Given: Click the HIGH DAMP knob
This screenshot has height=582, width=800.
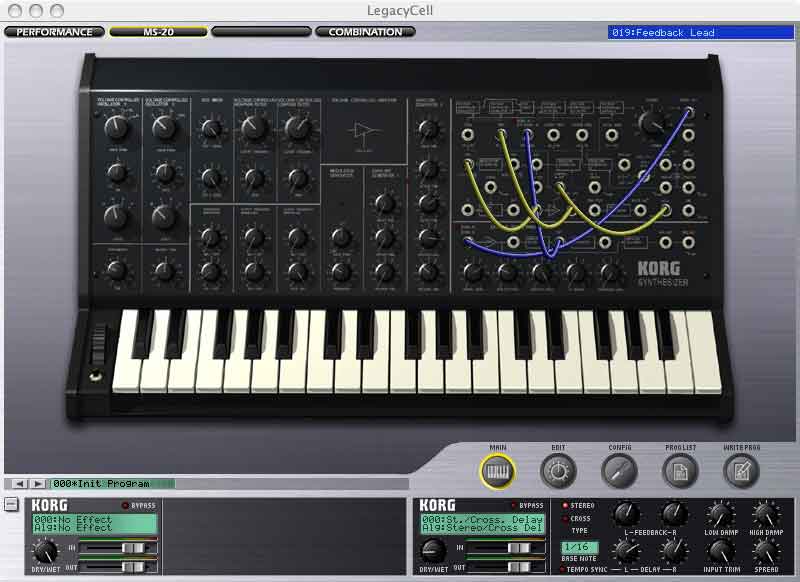Looking at the screenshot, I should pos(766,514).
